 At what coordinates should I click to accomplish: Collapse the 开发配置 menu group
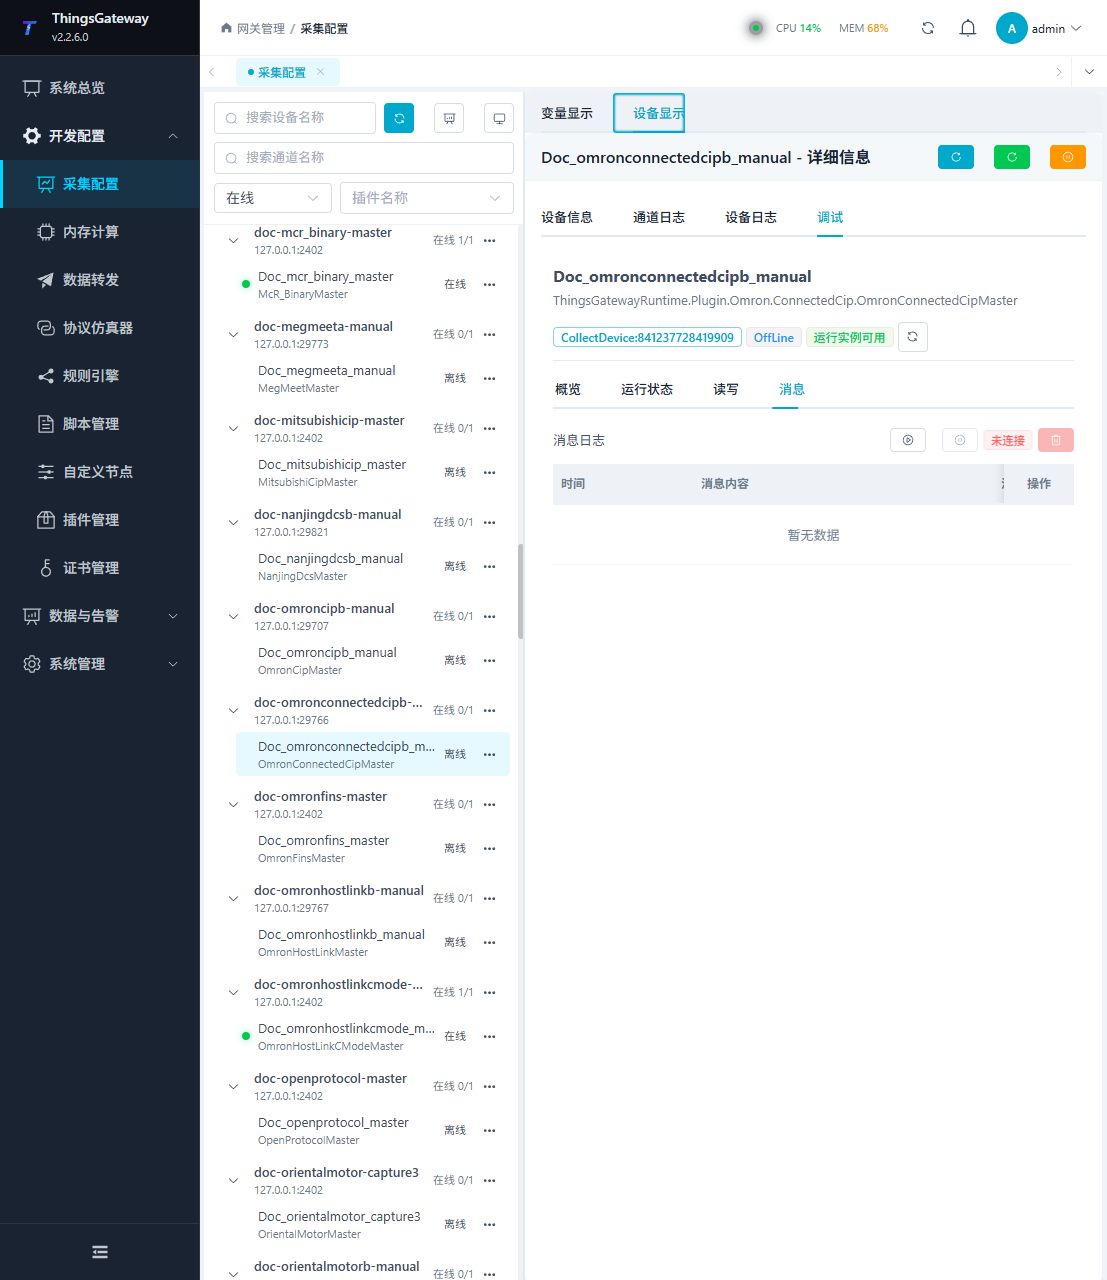coord(100,136)
